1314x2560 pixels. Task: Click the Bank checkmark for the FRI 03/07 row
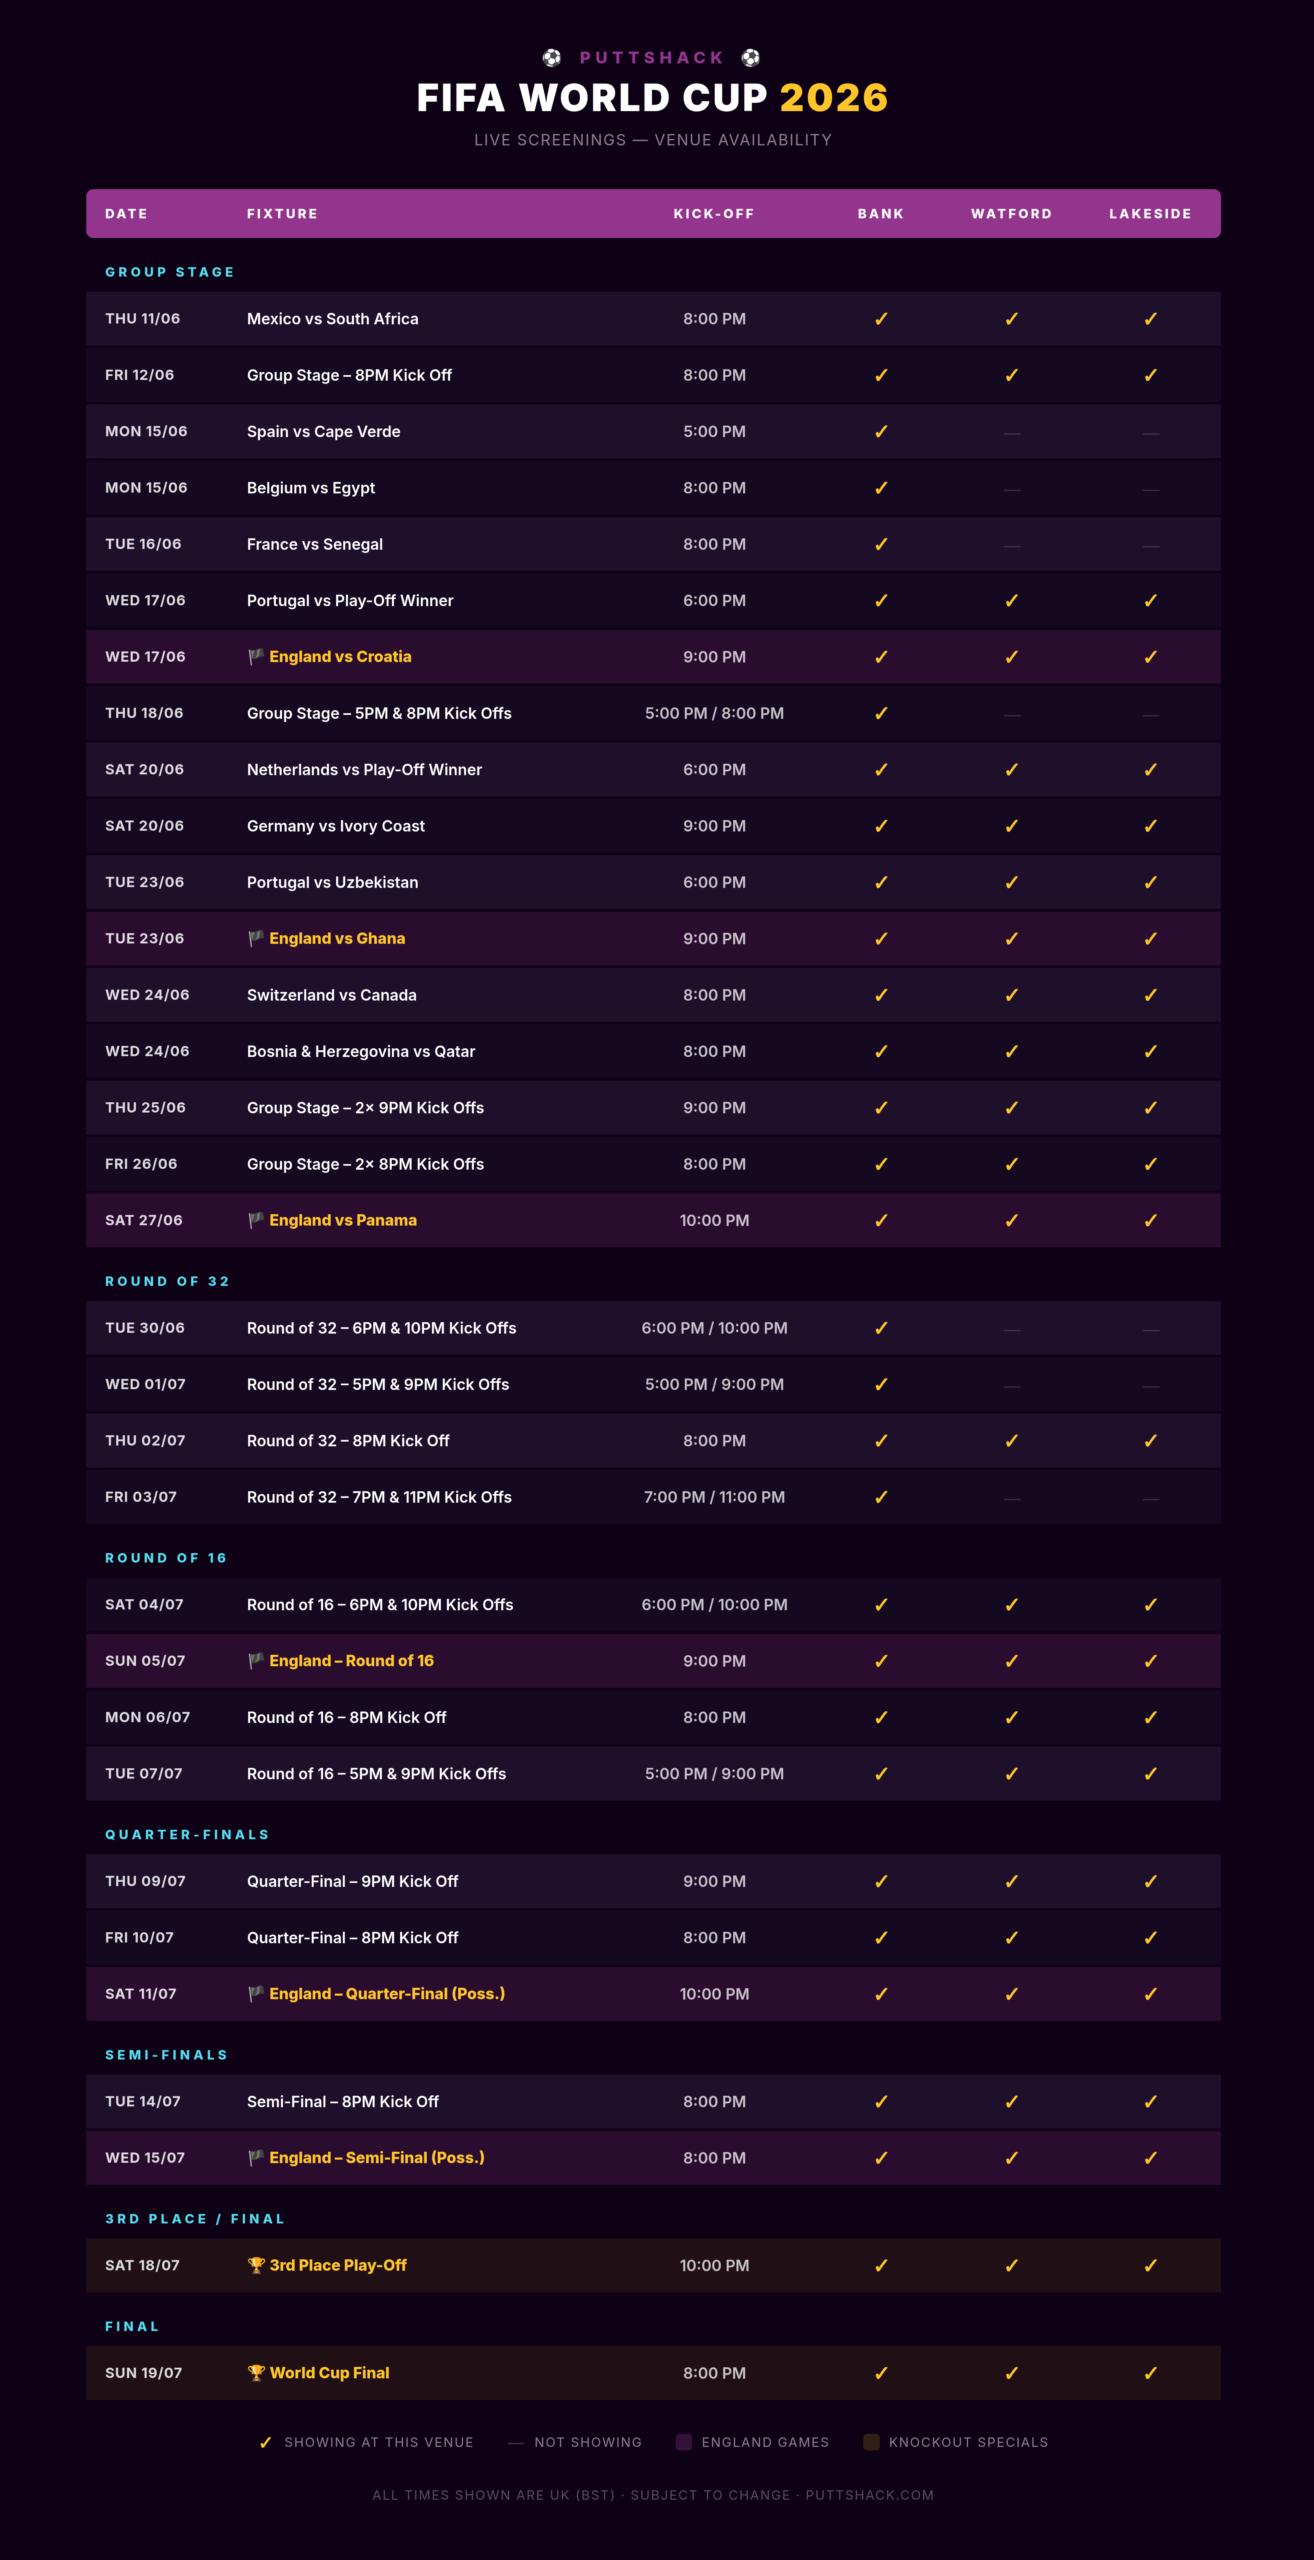pos(881,1497)
